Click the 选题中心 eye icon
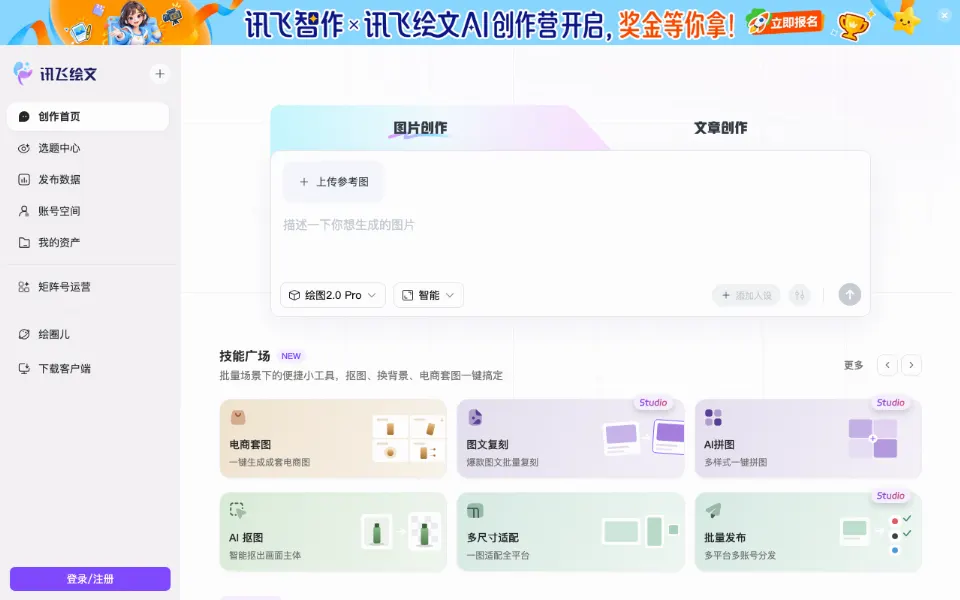The image size is (960, 600). (24, 148)
